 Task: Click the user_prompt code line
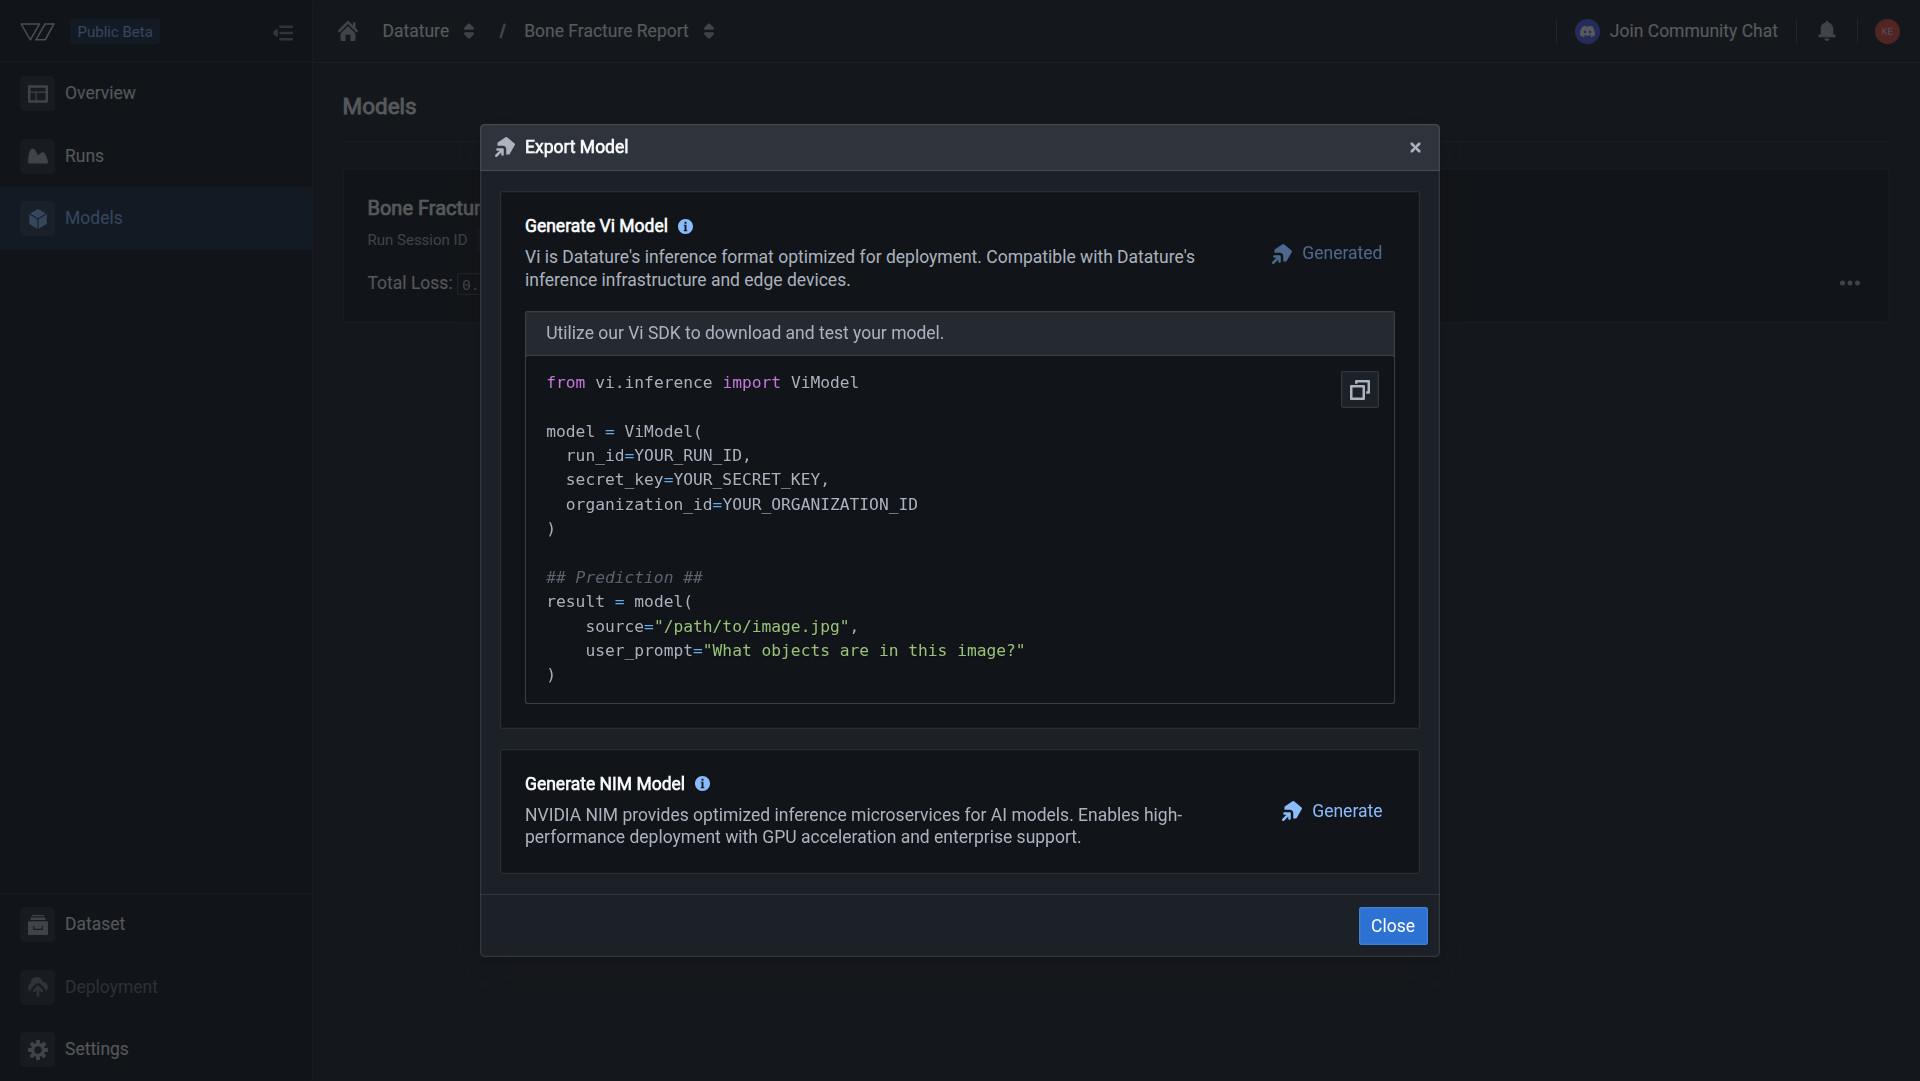pyautogui.click(x=805, y=651)
